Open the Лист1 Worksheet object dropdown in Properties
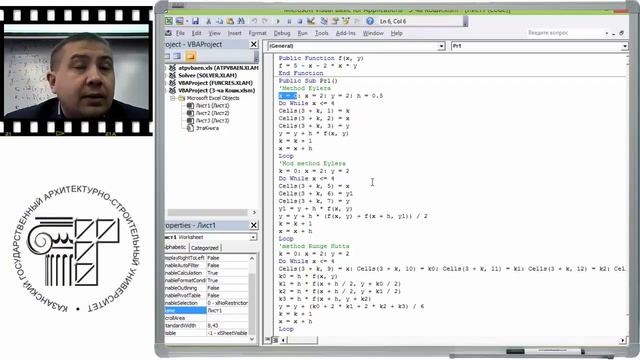The width and height of the screenshot is (640, 360). coord(253,237)
